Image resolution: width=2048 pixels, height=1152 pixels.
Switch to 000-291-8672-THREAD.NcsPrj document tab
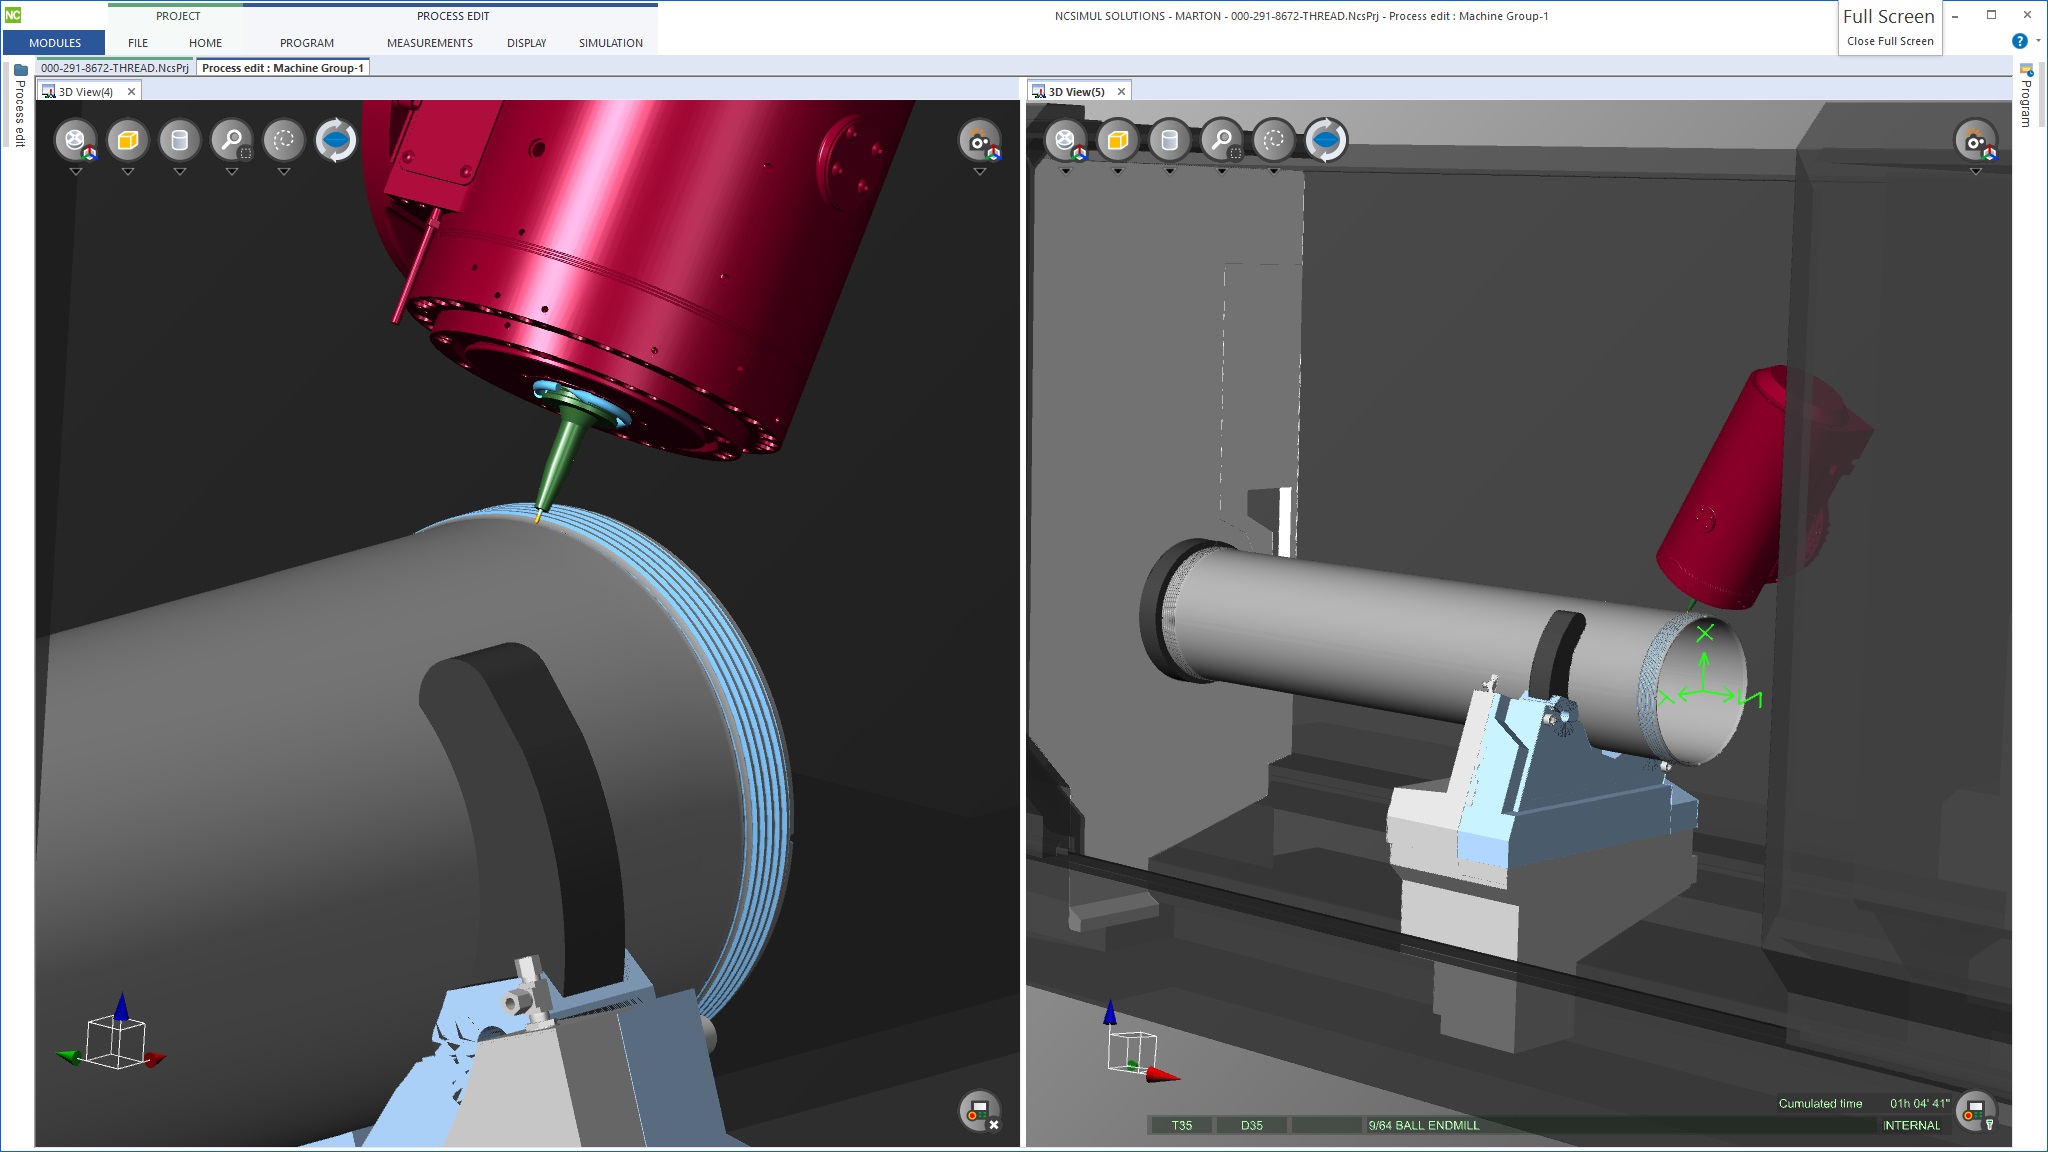pyautogui.click(x=115, y=68)
